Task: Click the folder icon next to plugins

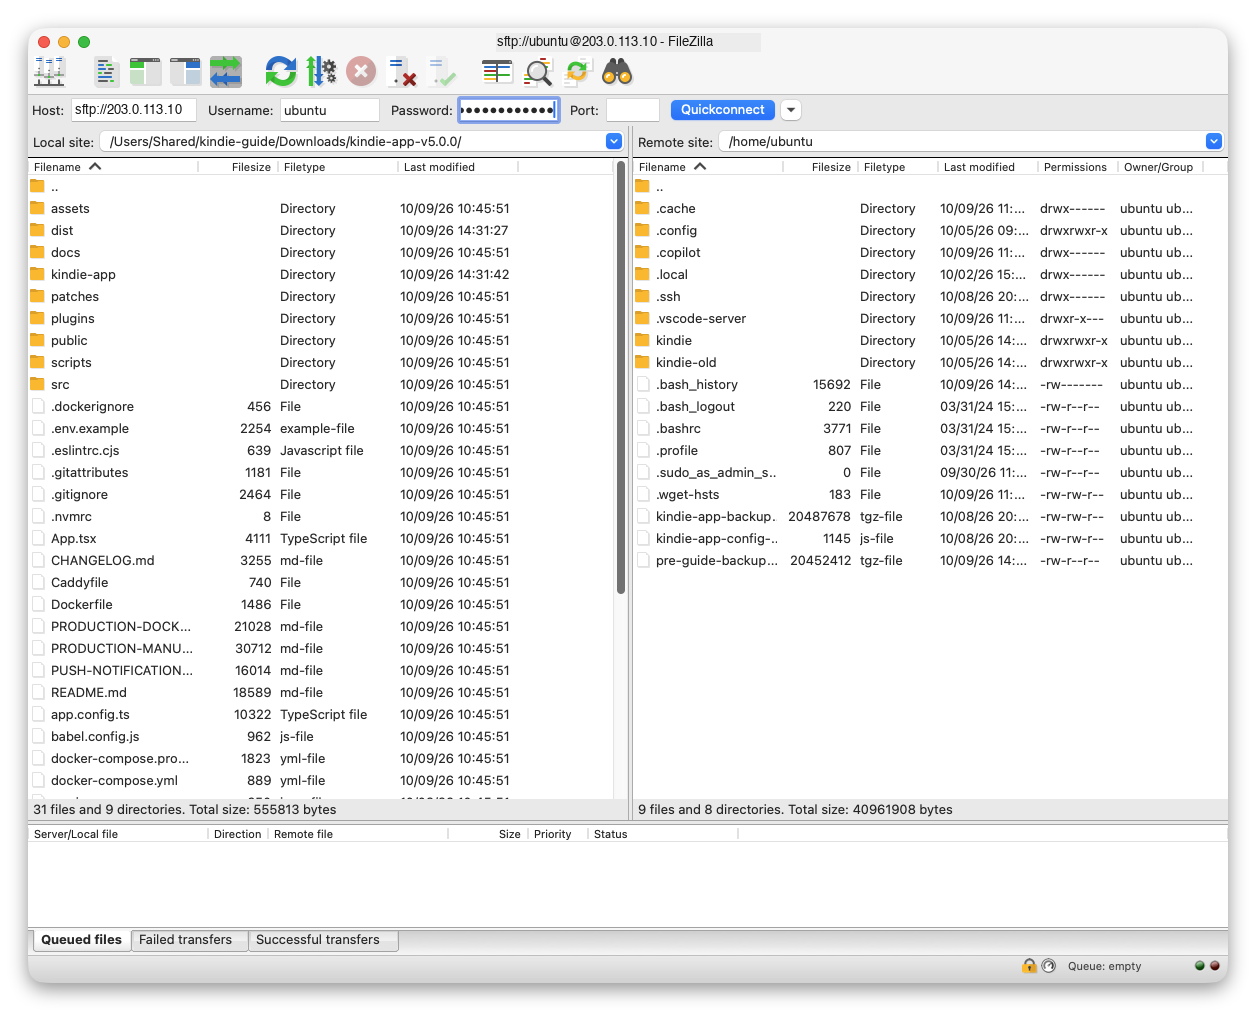Action: (38, 318)
